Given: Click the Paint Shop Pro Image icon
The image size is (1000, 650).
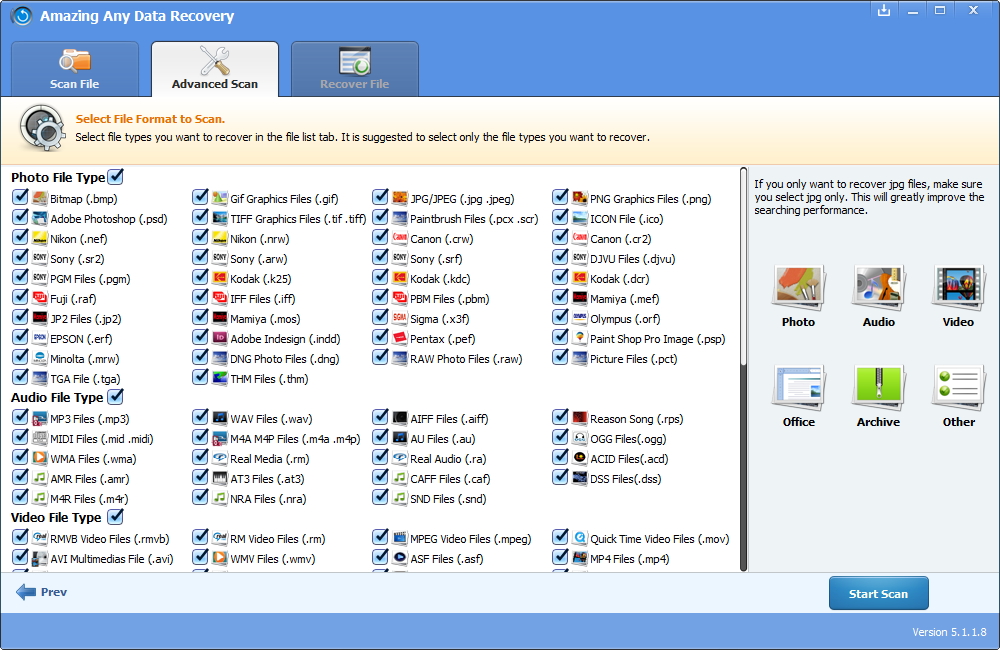Looking at the screenshot, I should (580, 338).
